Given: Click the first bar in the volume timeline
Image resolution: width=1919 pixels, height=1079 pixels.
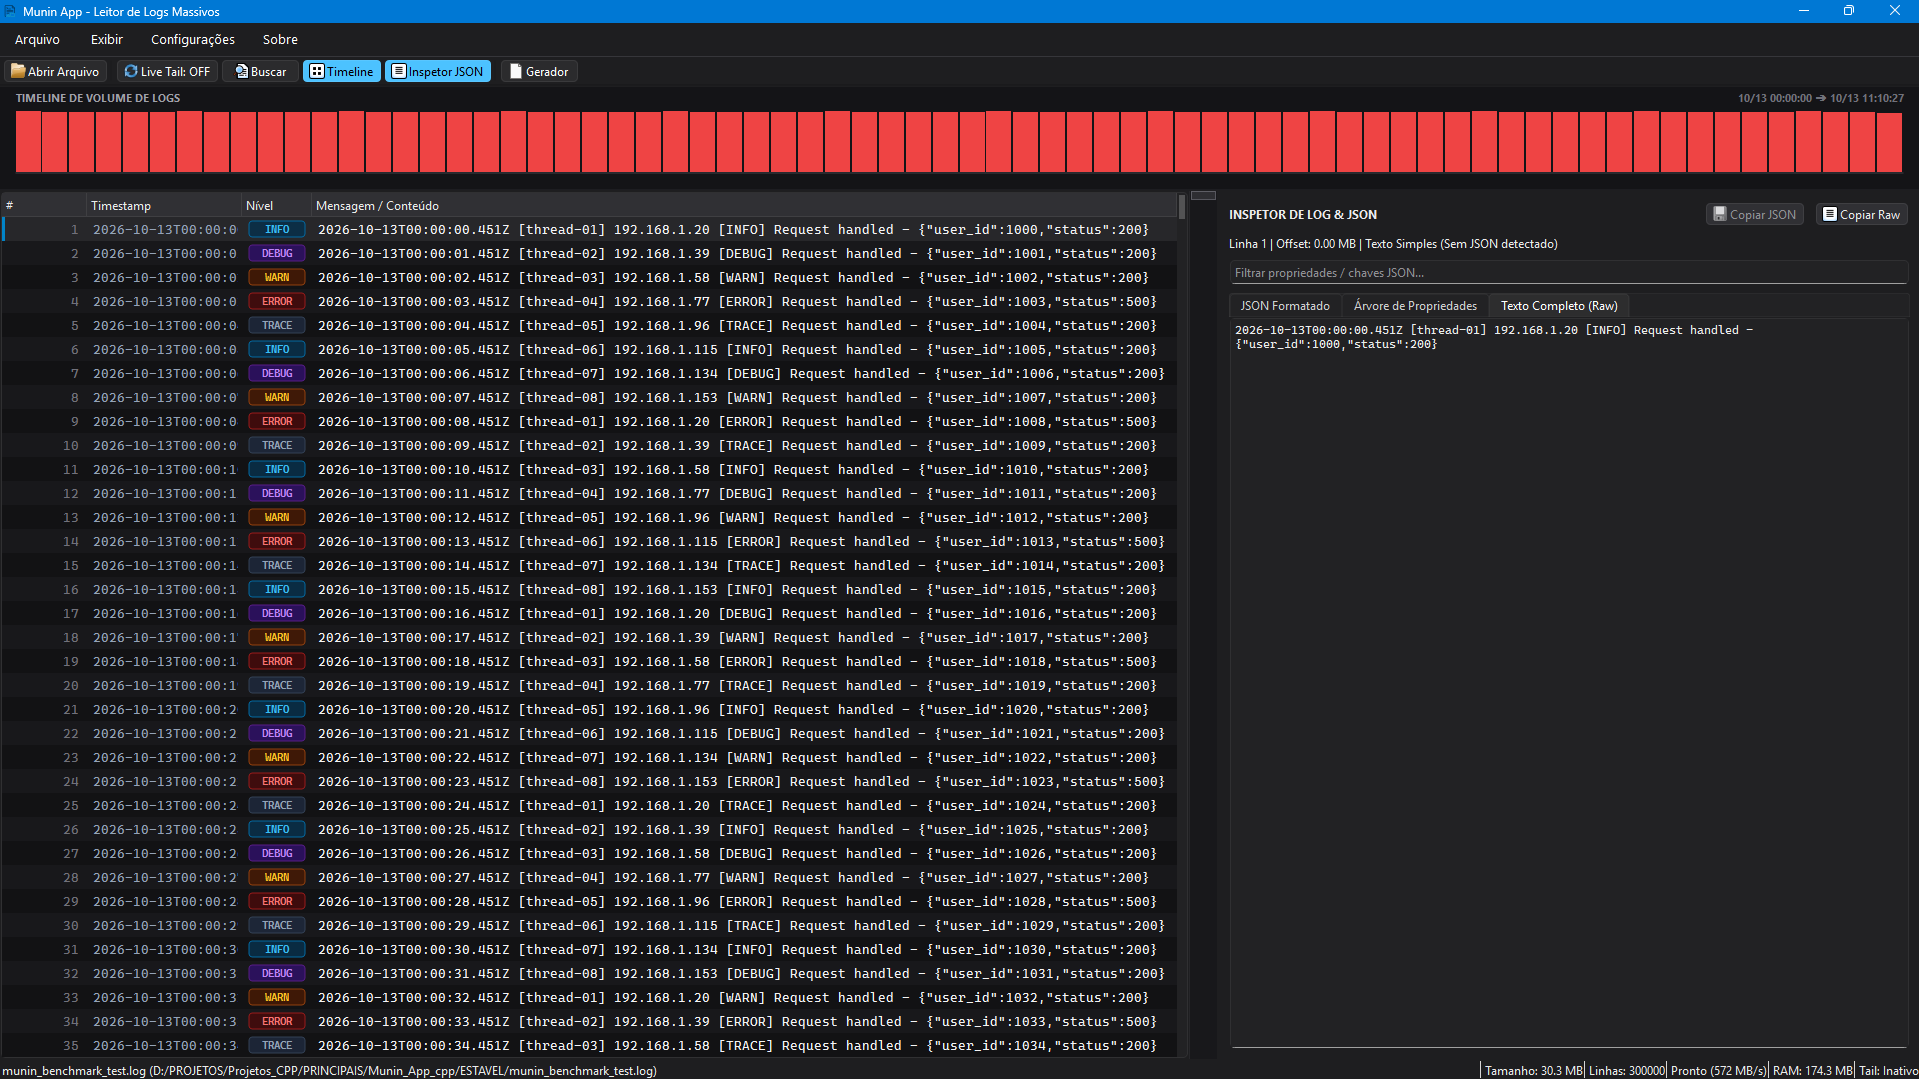Looking at the screenshot, I should pyautogui.click(x=28, y=141).
